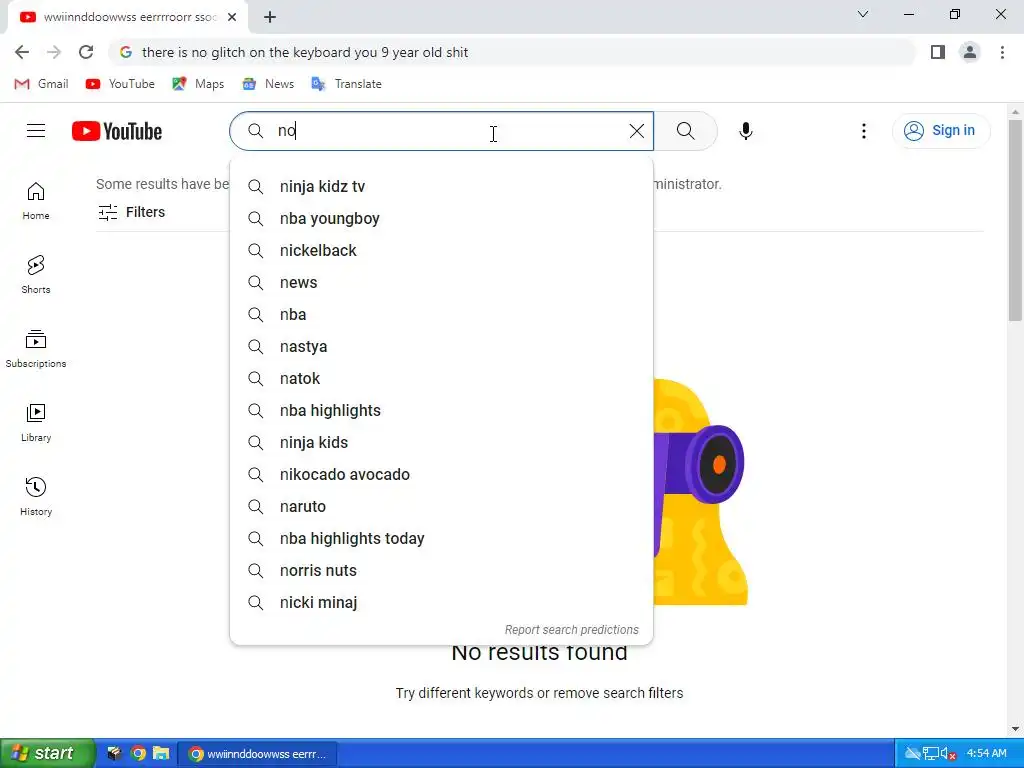Open YouTube settings three-dot menu
This screenshot has height=768, width=1024.
[863, 131]
